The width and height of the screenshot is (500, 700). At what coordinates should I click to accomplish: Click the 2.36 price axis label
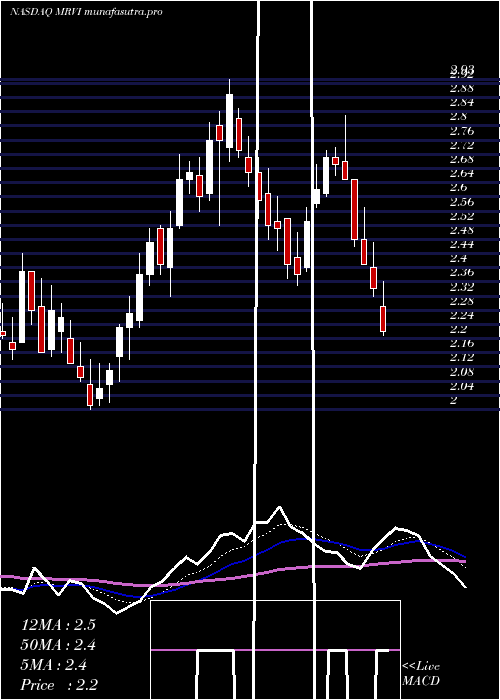coord(462,273)
